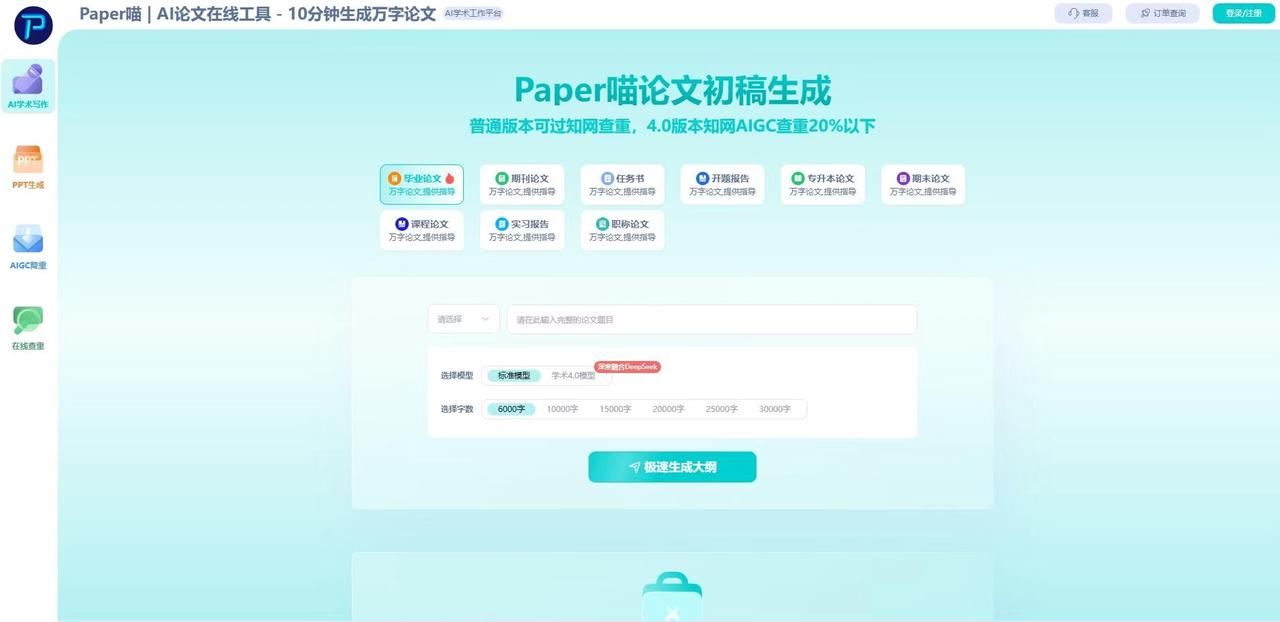Click the AI学术工作平台 tag
Viewport: 1280px width, 622px height.
474,14
